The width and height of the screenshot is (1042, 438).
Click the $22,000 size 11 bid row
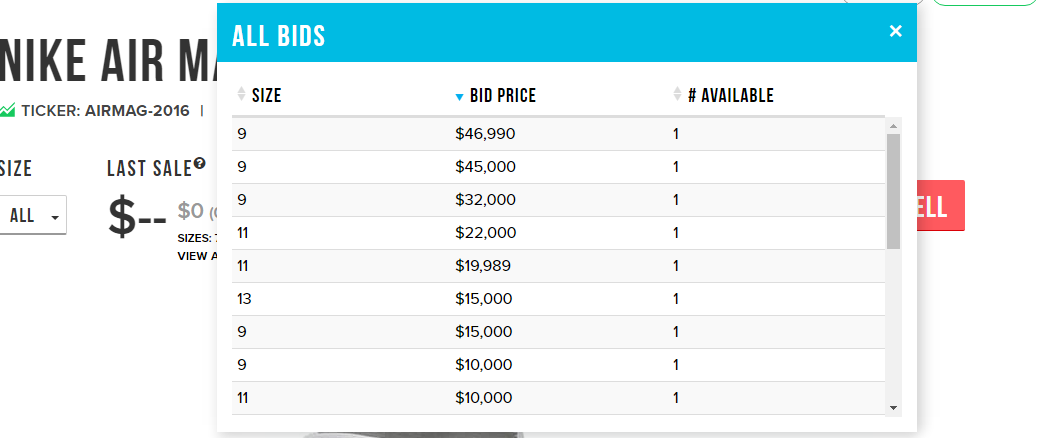558,233
